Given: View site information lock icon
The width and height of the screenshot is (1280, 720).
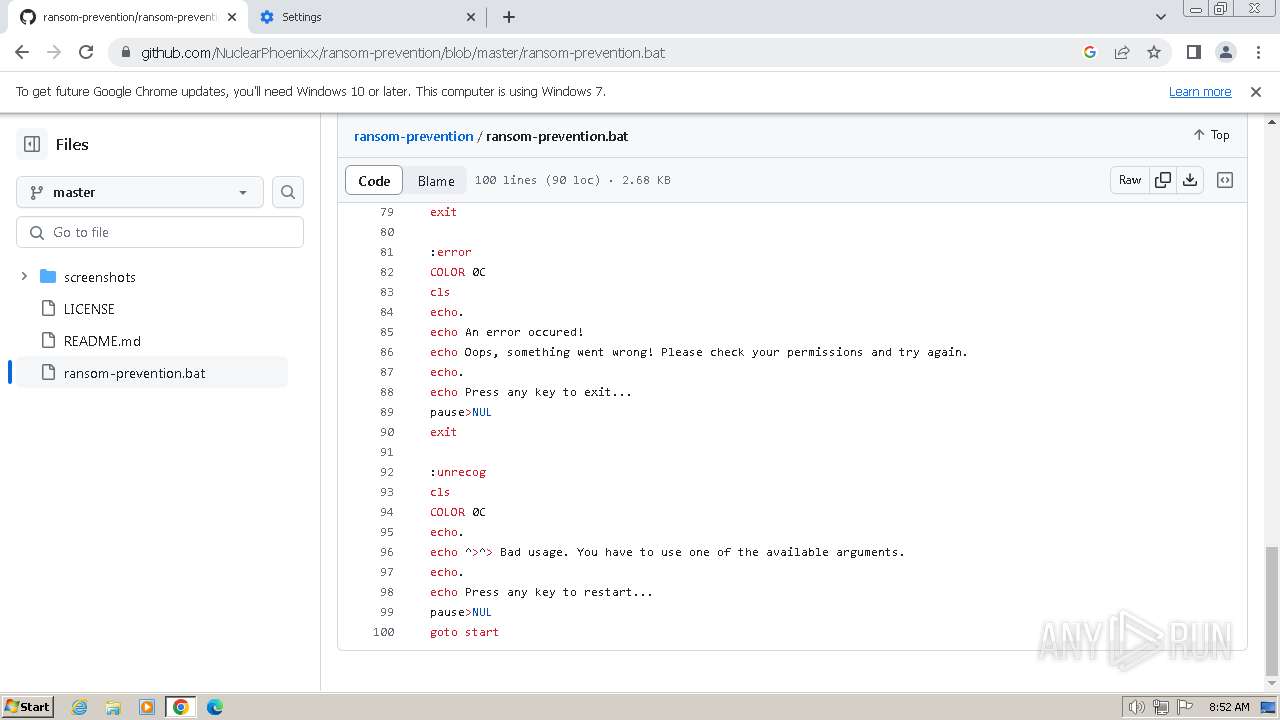Looking at the screenshot, I should pos(125,52).
